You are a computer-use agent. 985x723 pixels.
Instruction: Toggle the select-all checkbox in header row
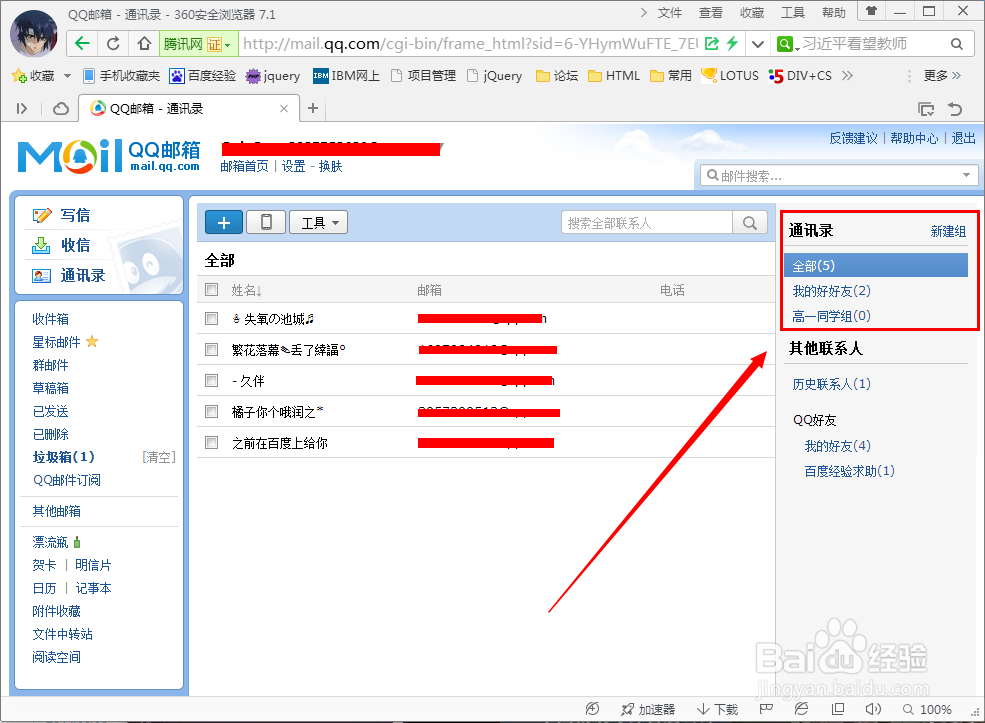(x=212, y=290)
